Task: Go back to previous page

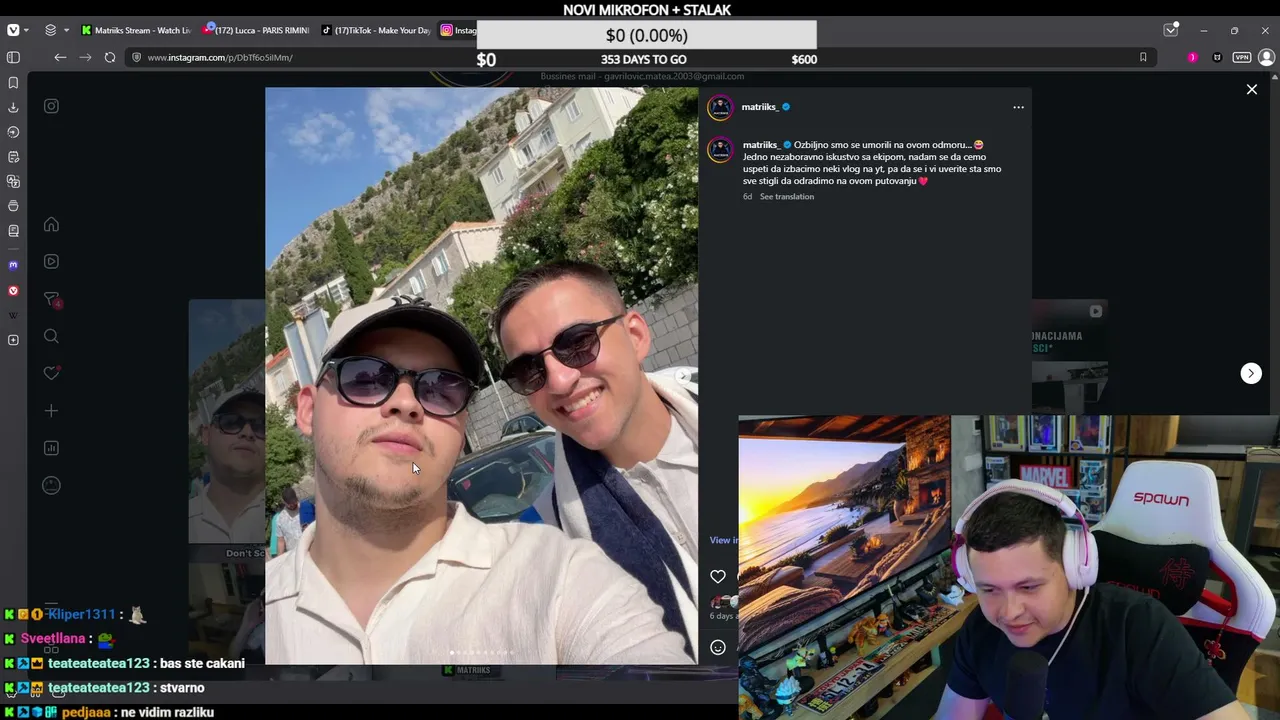Action: (x=60, y=57)
